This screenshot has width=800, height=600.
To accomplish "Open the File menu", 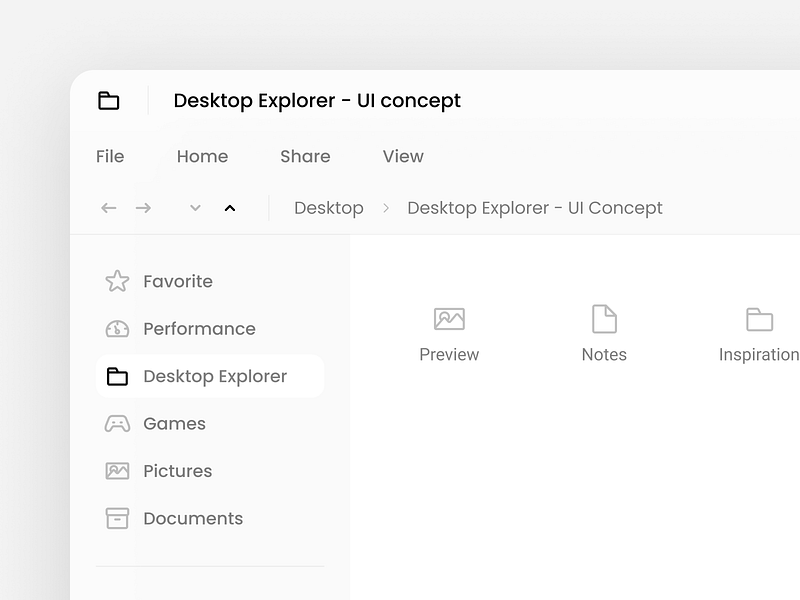I will pyautogui.click(x=110, y=156).
